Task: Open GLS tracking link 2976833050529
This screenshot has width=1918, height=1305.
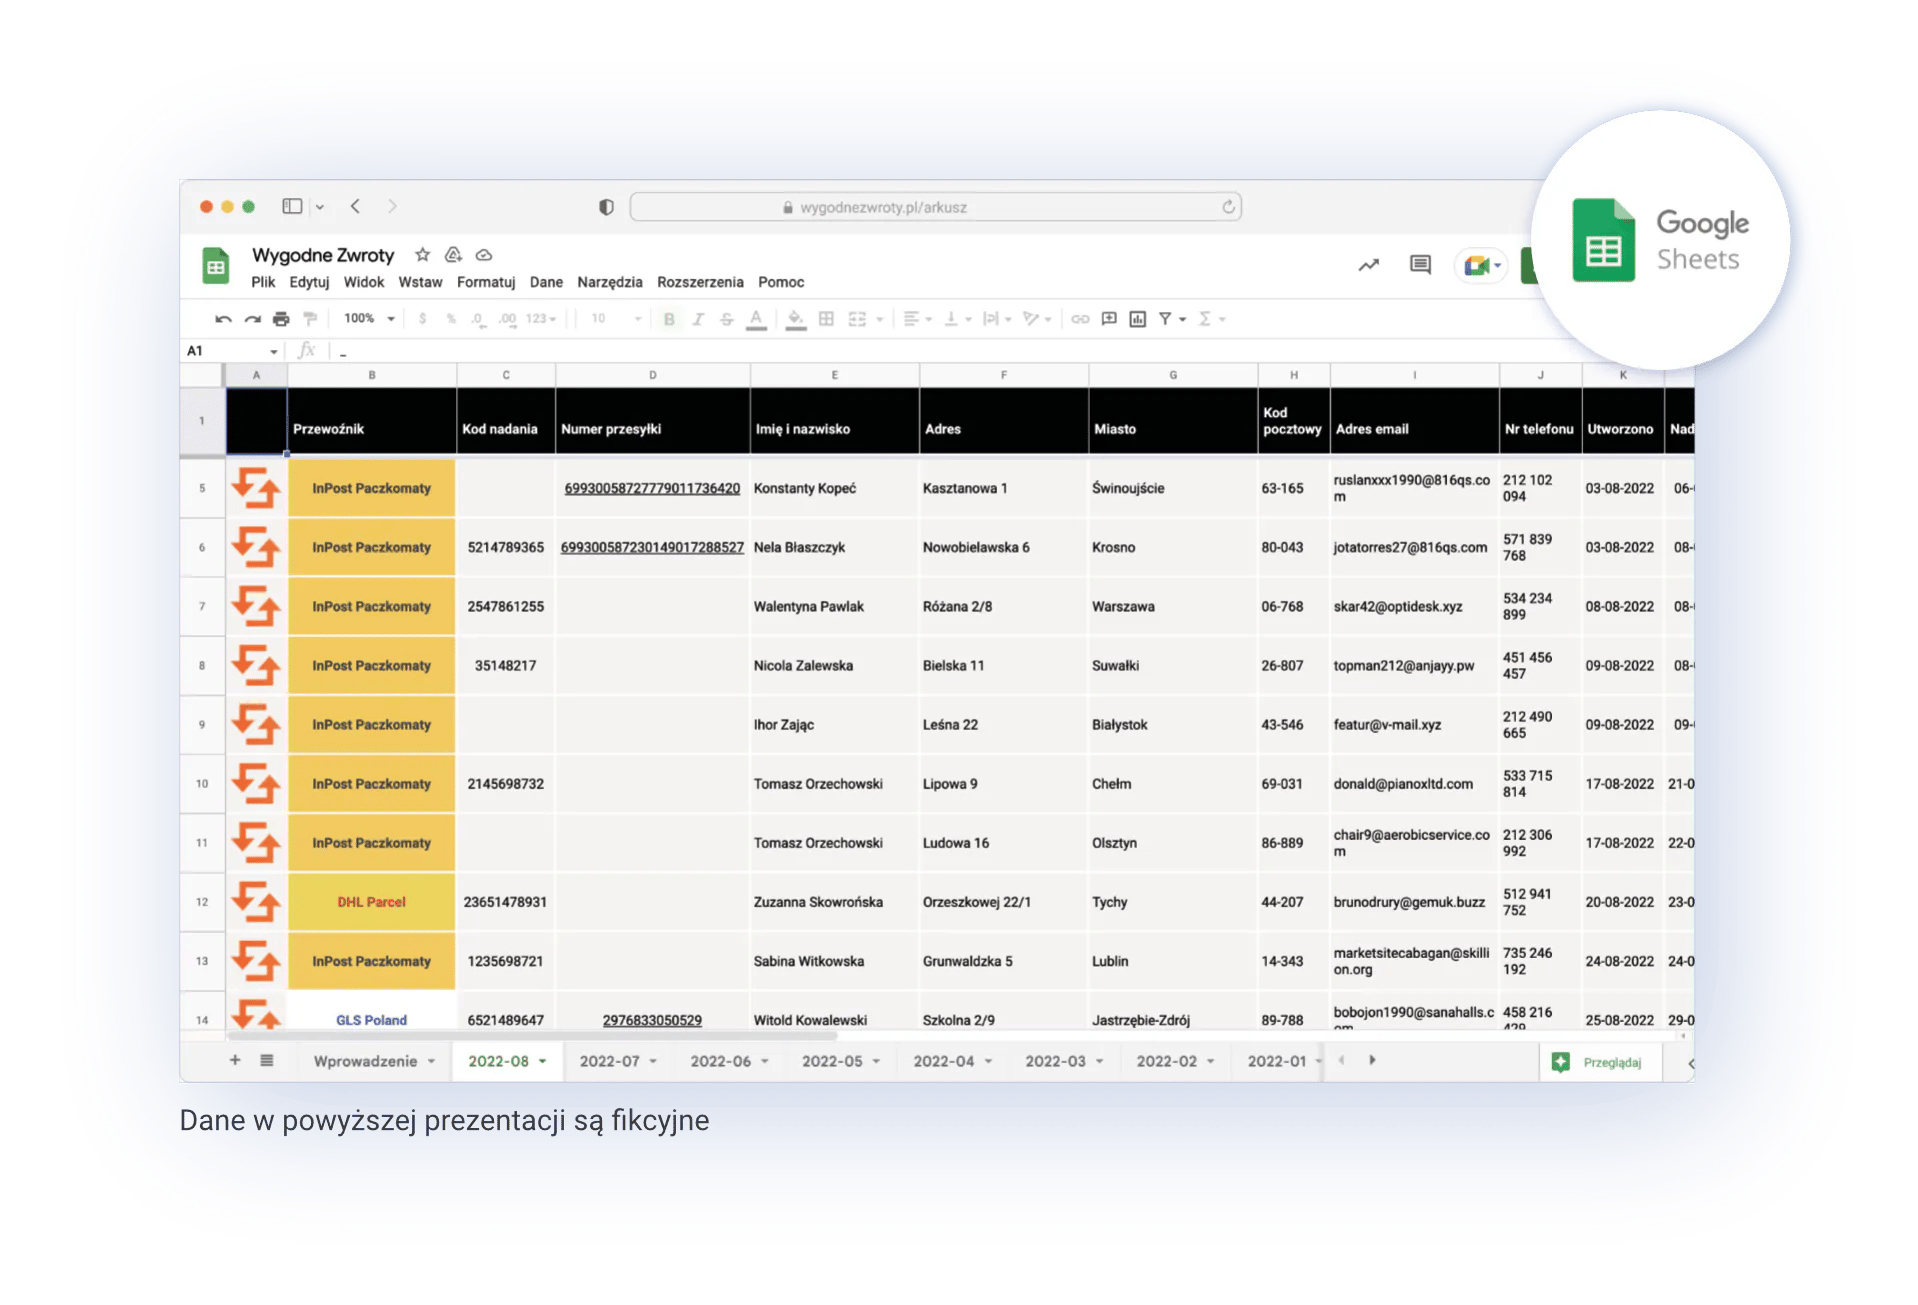Action: tap(652, 1020)
